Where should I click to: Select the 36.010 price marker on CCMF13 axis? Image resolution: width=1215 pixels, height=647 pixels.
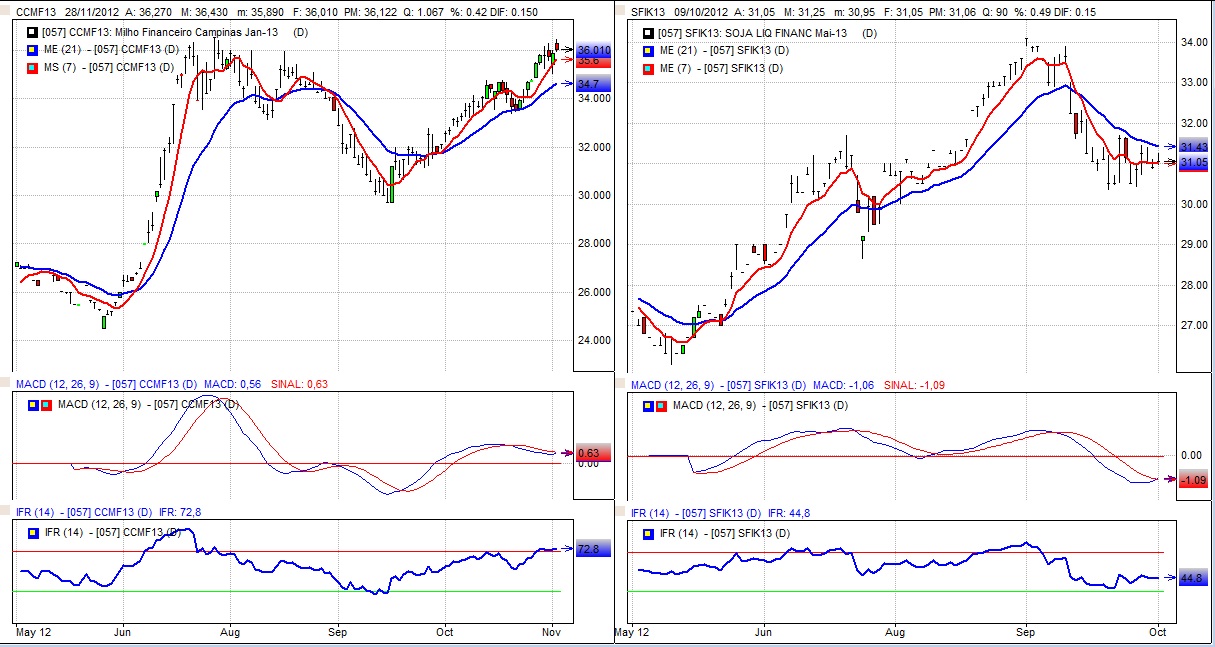tap(593, 50)
